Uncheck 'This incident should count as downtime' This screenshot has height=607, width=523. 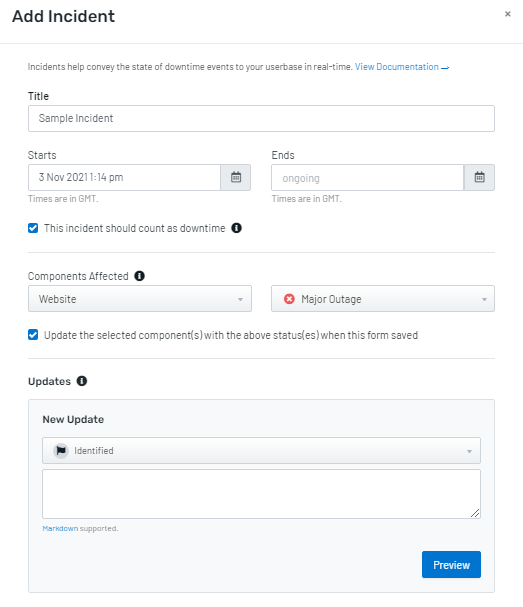pyautogui.click(x=33, y=228)
